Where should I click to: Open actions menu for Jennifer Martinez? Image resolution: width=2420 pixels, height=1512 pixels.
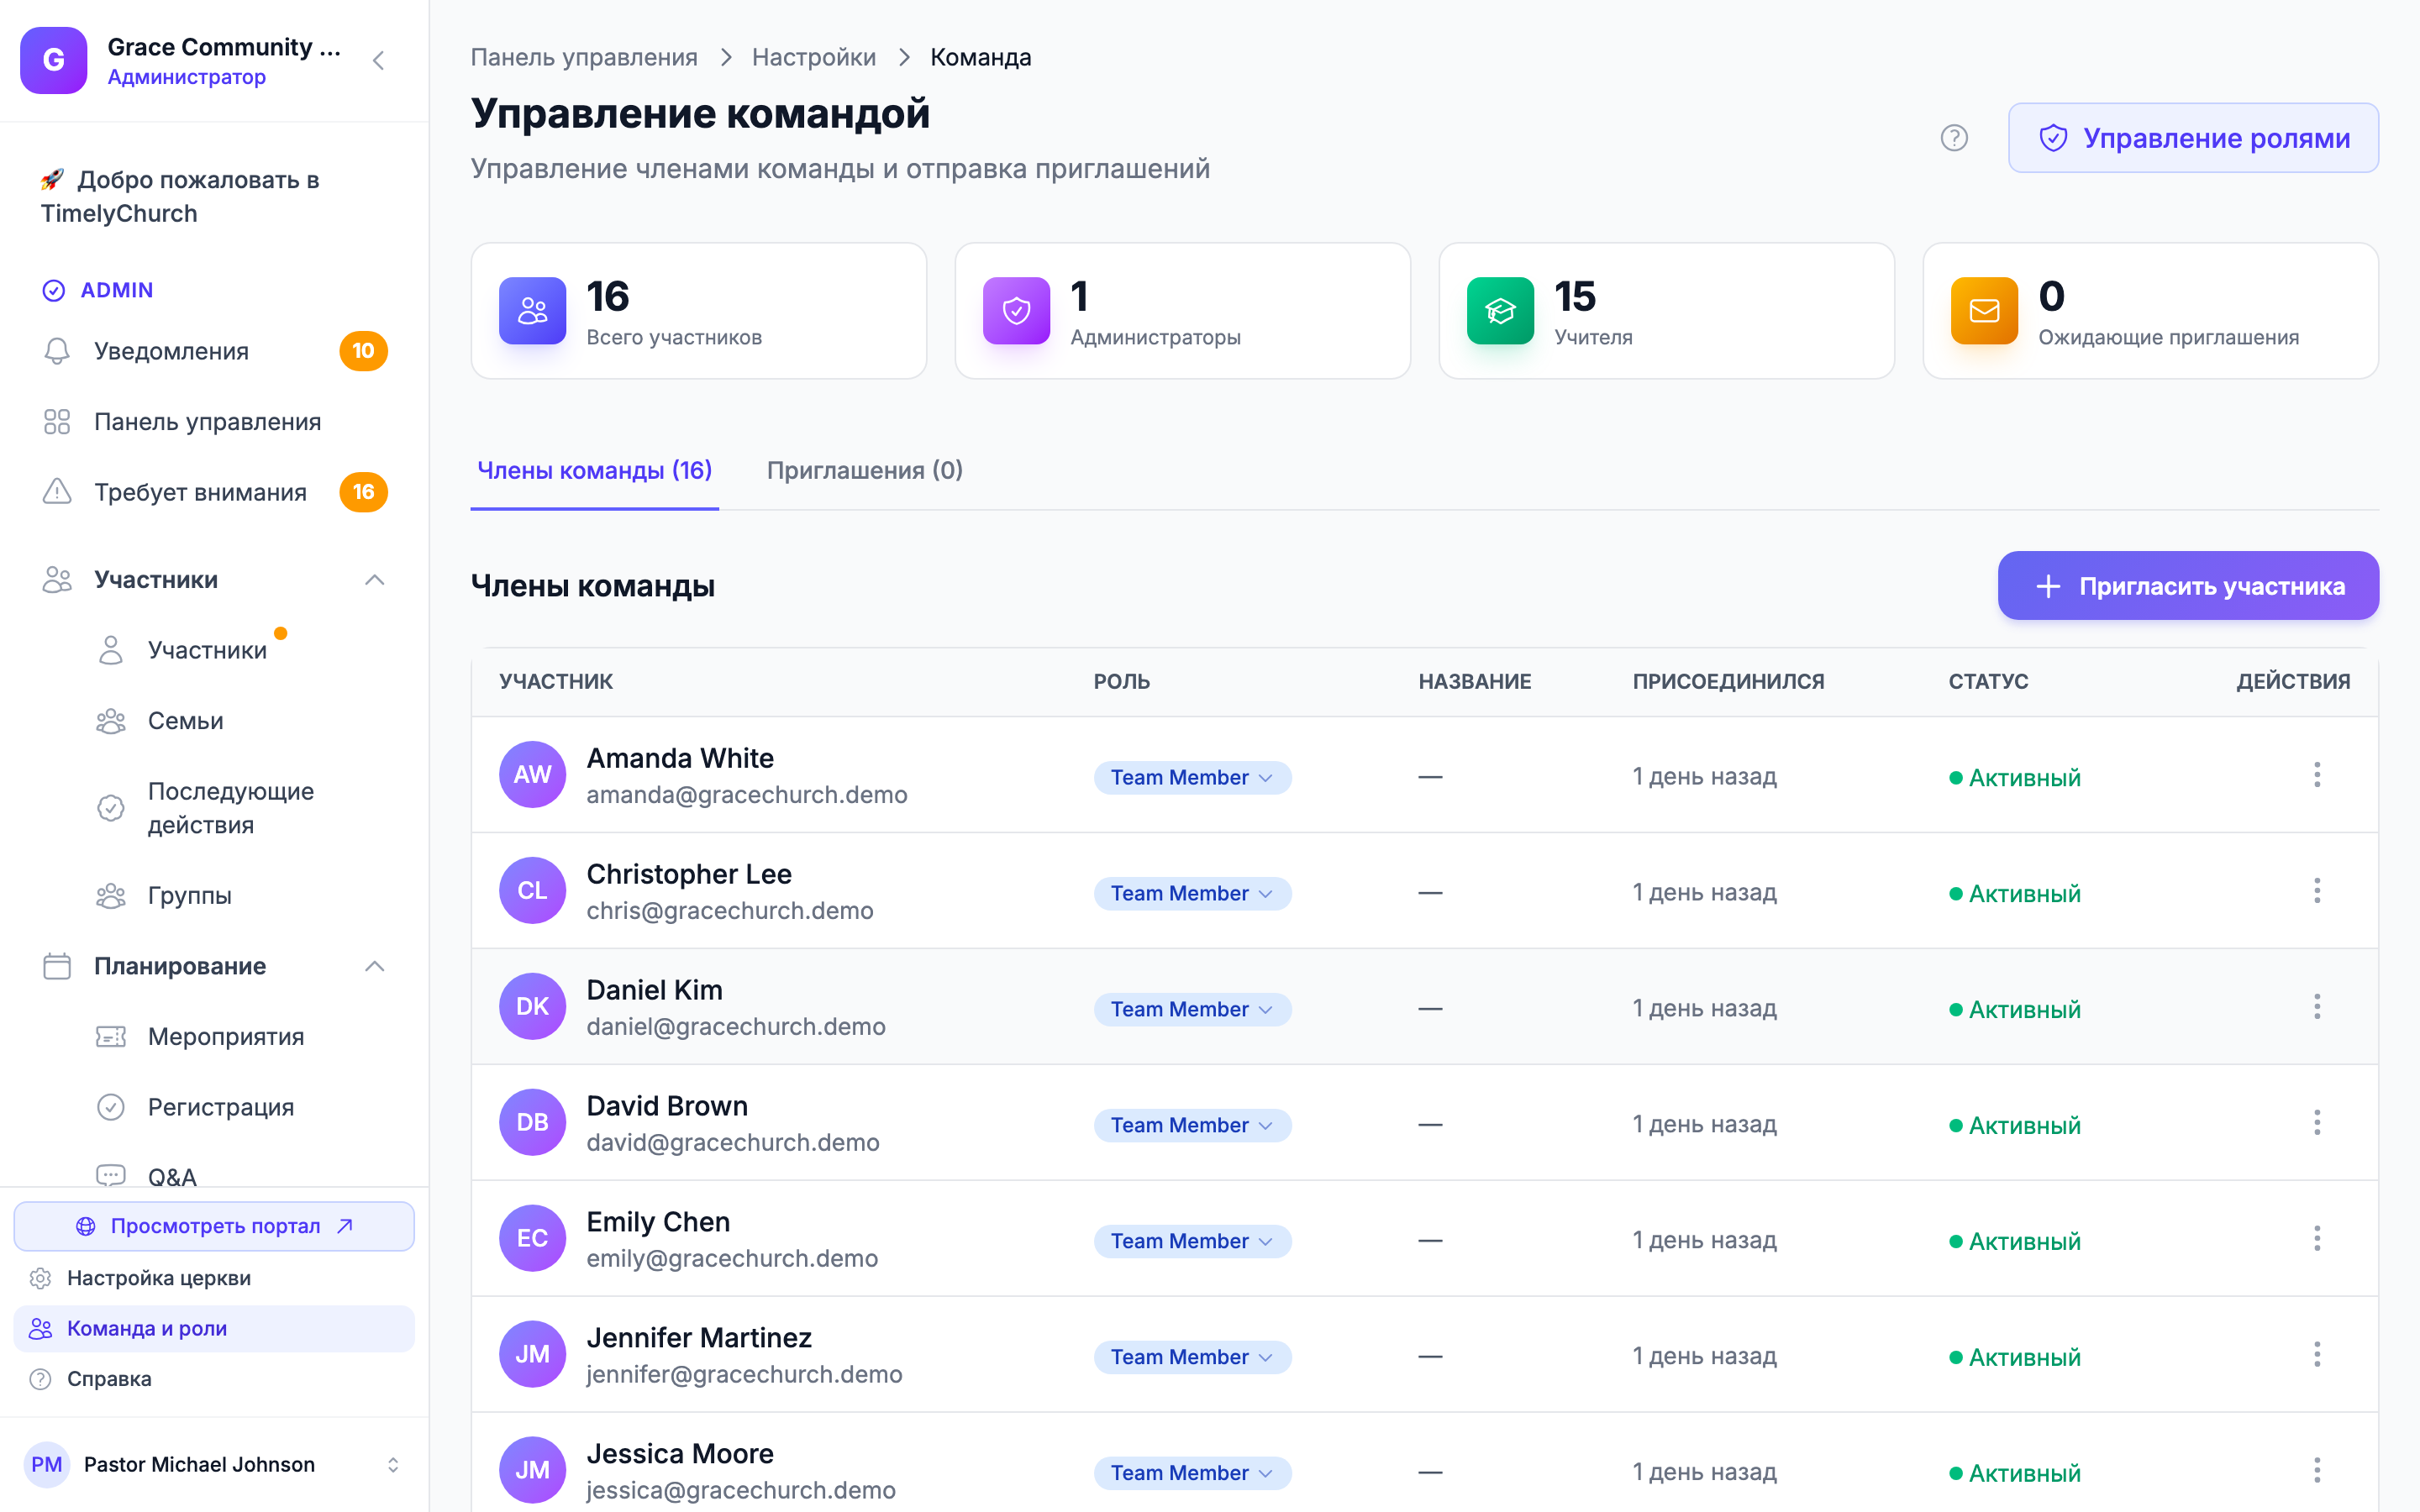click(2317, 1355)
